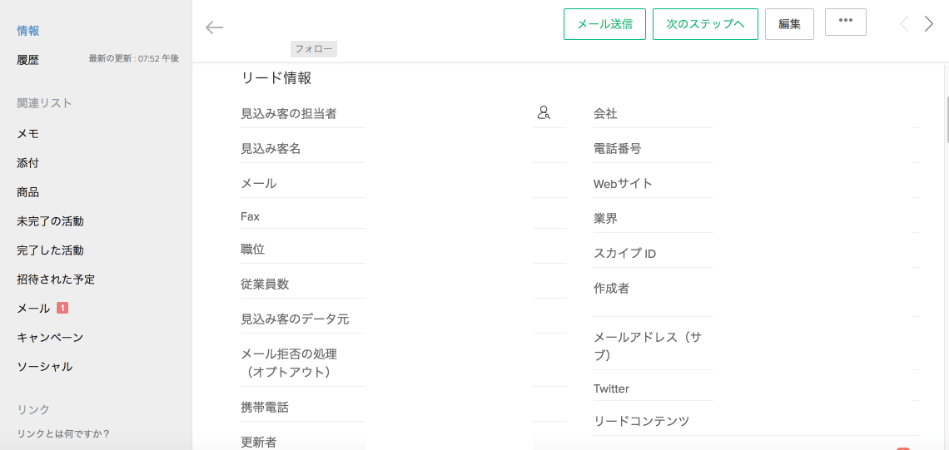
Task: Open the three-dots more options menu
Action: pyautogui.click(x=846, y=22)
